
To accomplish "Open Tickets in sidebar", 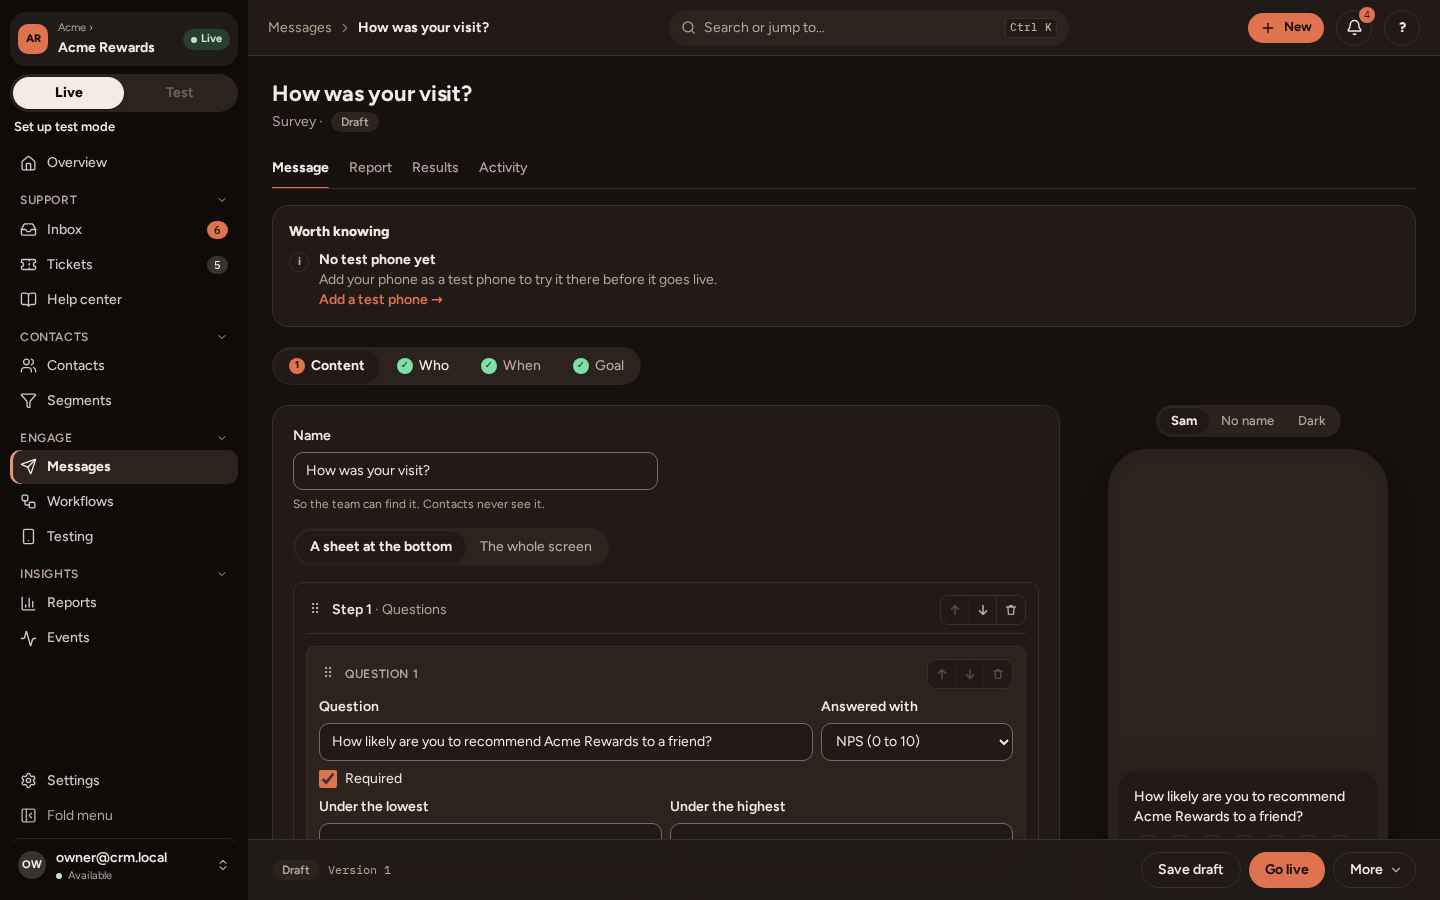I will click(124, 265).
